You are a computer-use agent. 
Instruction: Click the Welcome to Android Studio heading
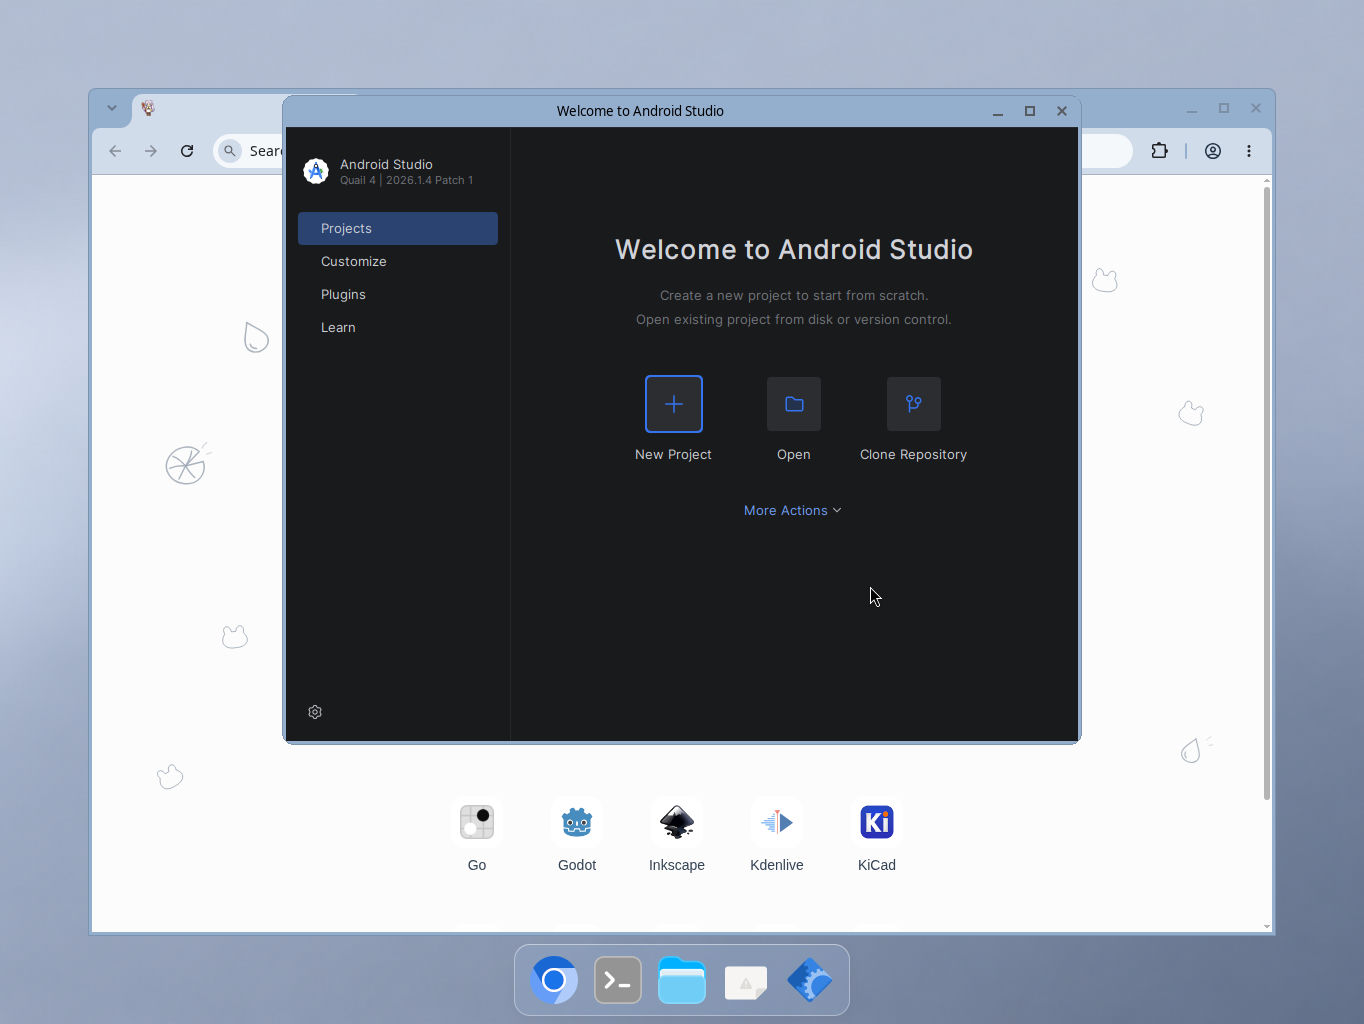coord(794,249)
